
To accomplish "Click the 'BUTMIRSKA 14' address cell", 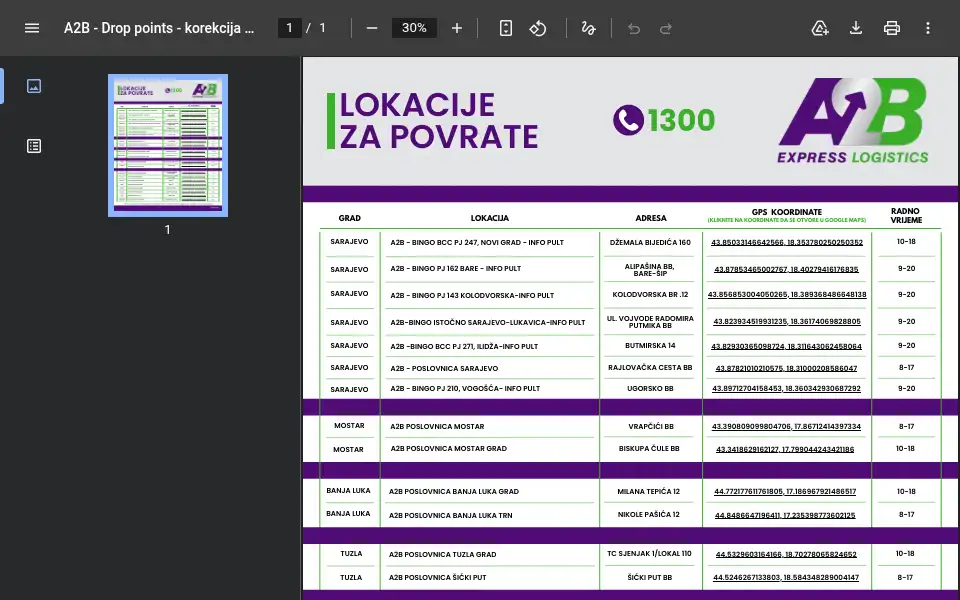I will click(650, 346).
